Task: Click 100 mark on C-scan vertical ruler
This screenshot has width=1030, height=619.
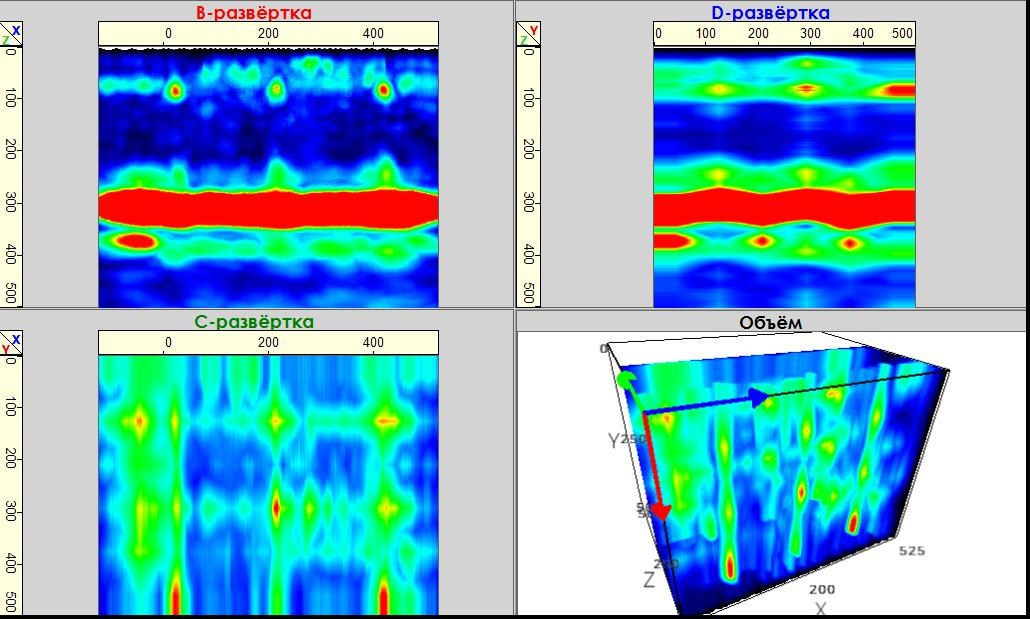Action: point(11,408)
